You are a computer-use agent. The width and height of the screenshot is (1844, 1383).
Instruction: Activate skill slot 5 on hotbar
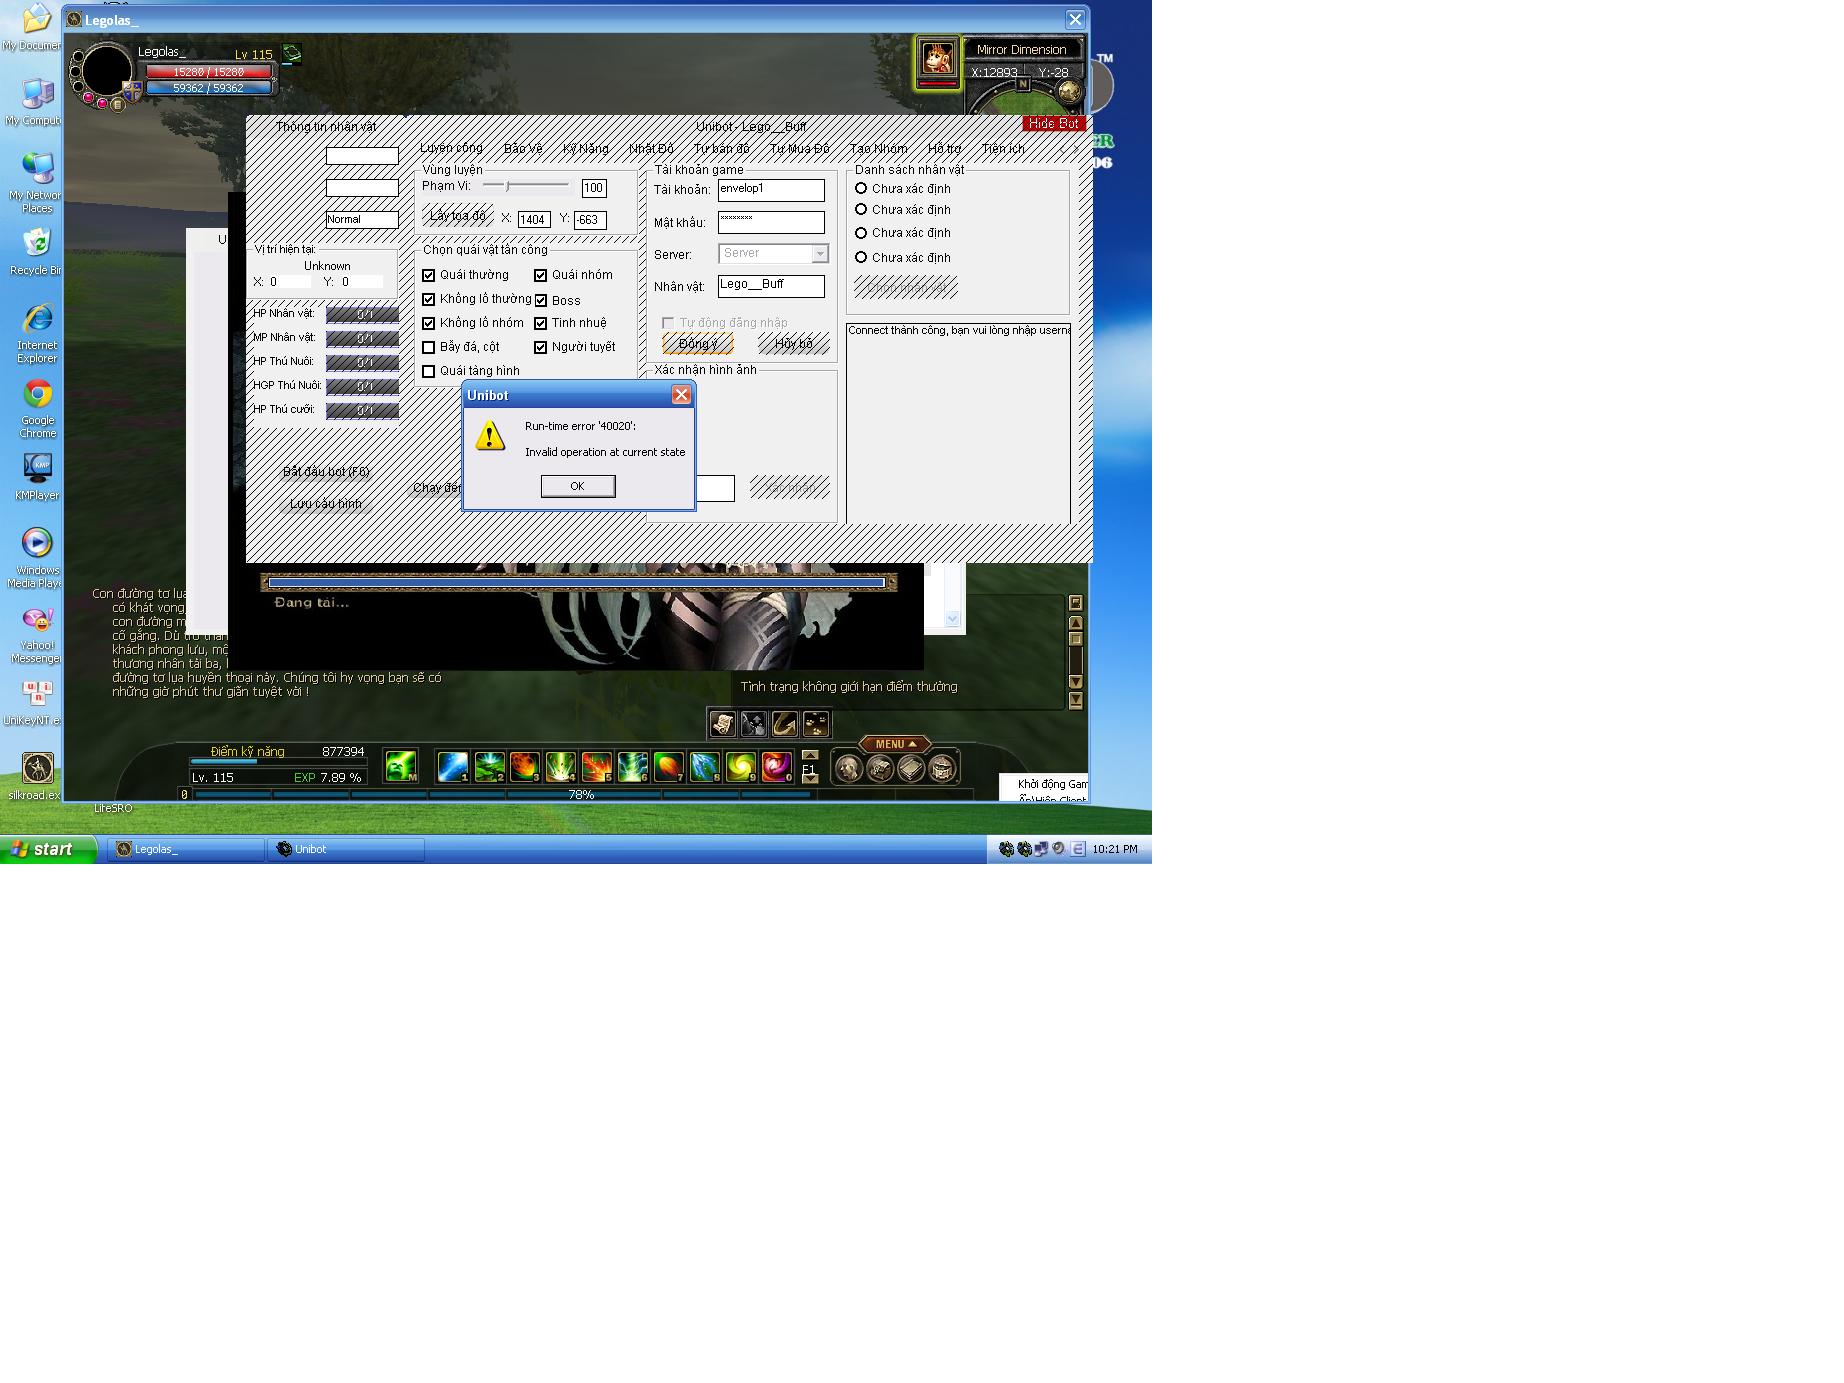coord(597,767)
